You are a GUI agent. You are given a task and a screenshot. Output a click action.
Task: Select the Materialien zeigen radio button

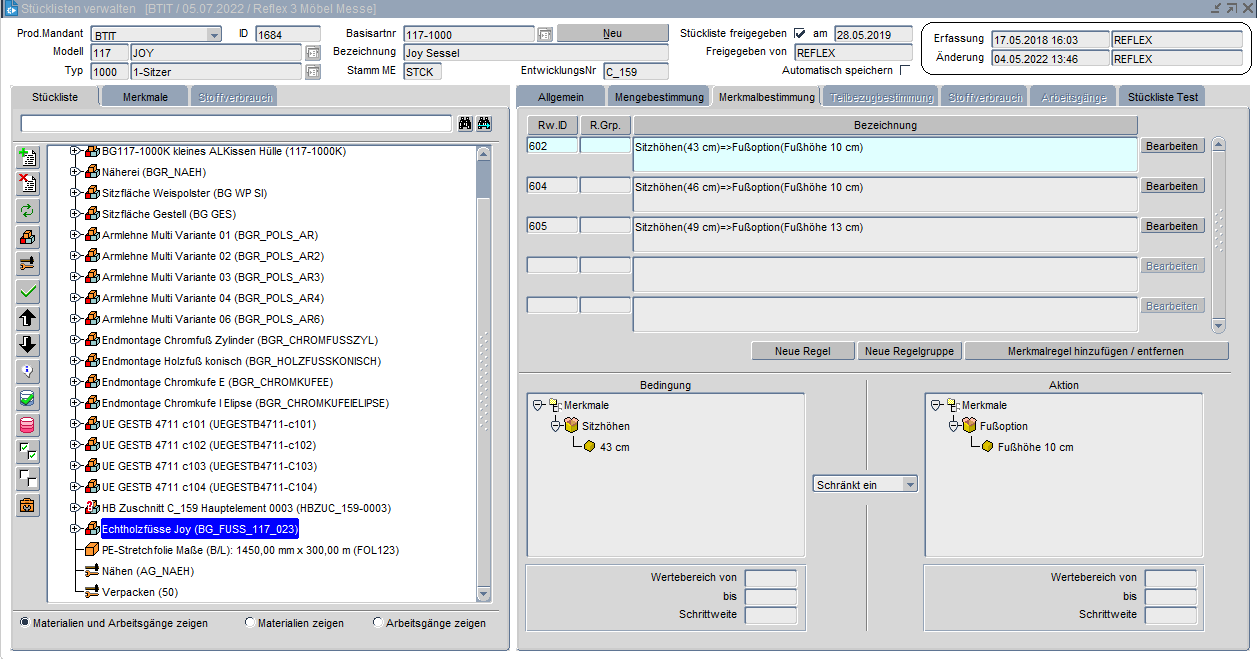[x=250, y=623]
